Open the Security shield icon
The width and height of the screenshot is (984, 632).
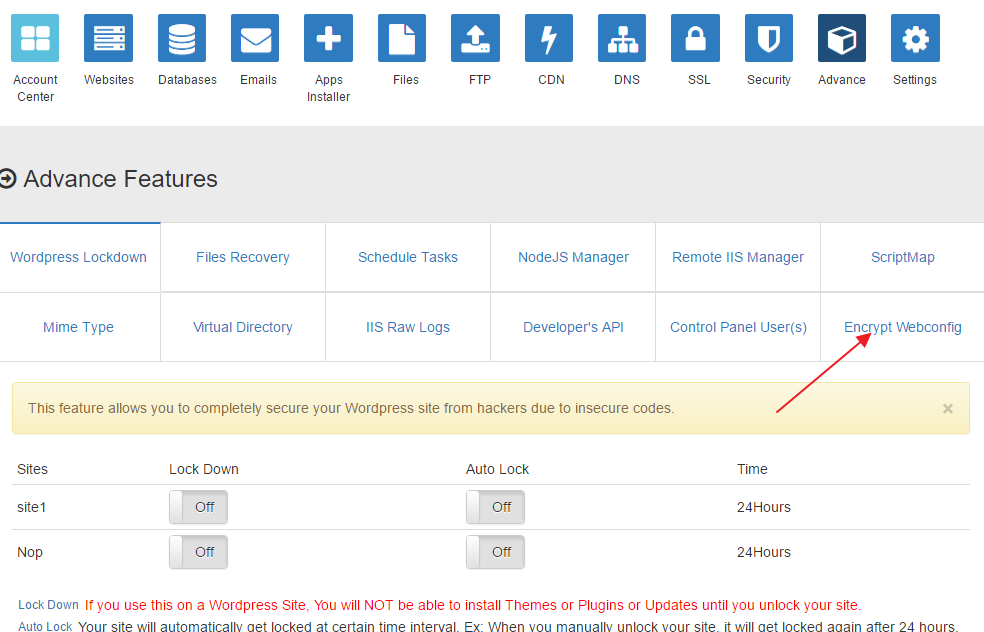[769, 38]
